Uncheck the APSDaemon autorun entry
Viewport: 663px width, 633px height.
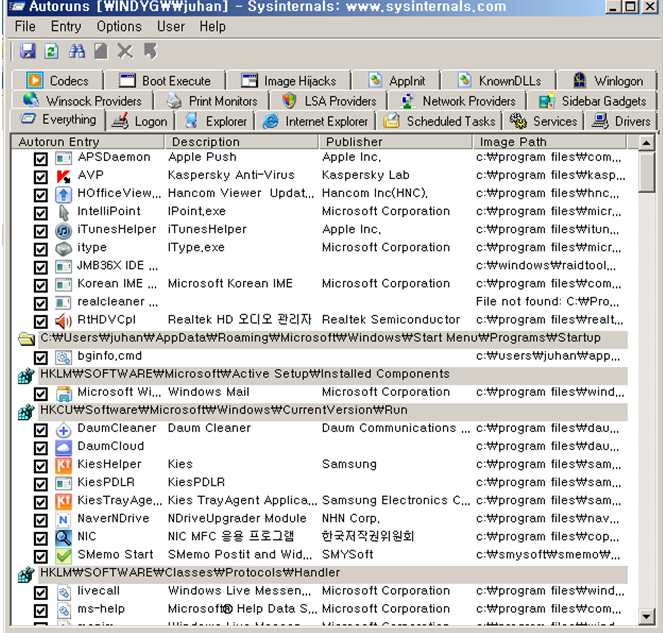[x=41, y=159]
